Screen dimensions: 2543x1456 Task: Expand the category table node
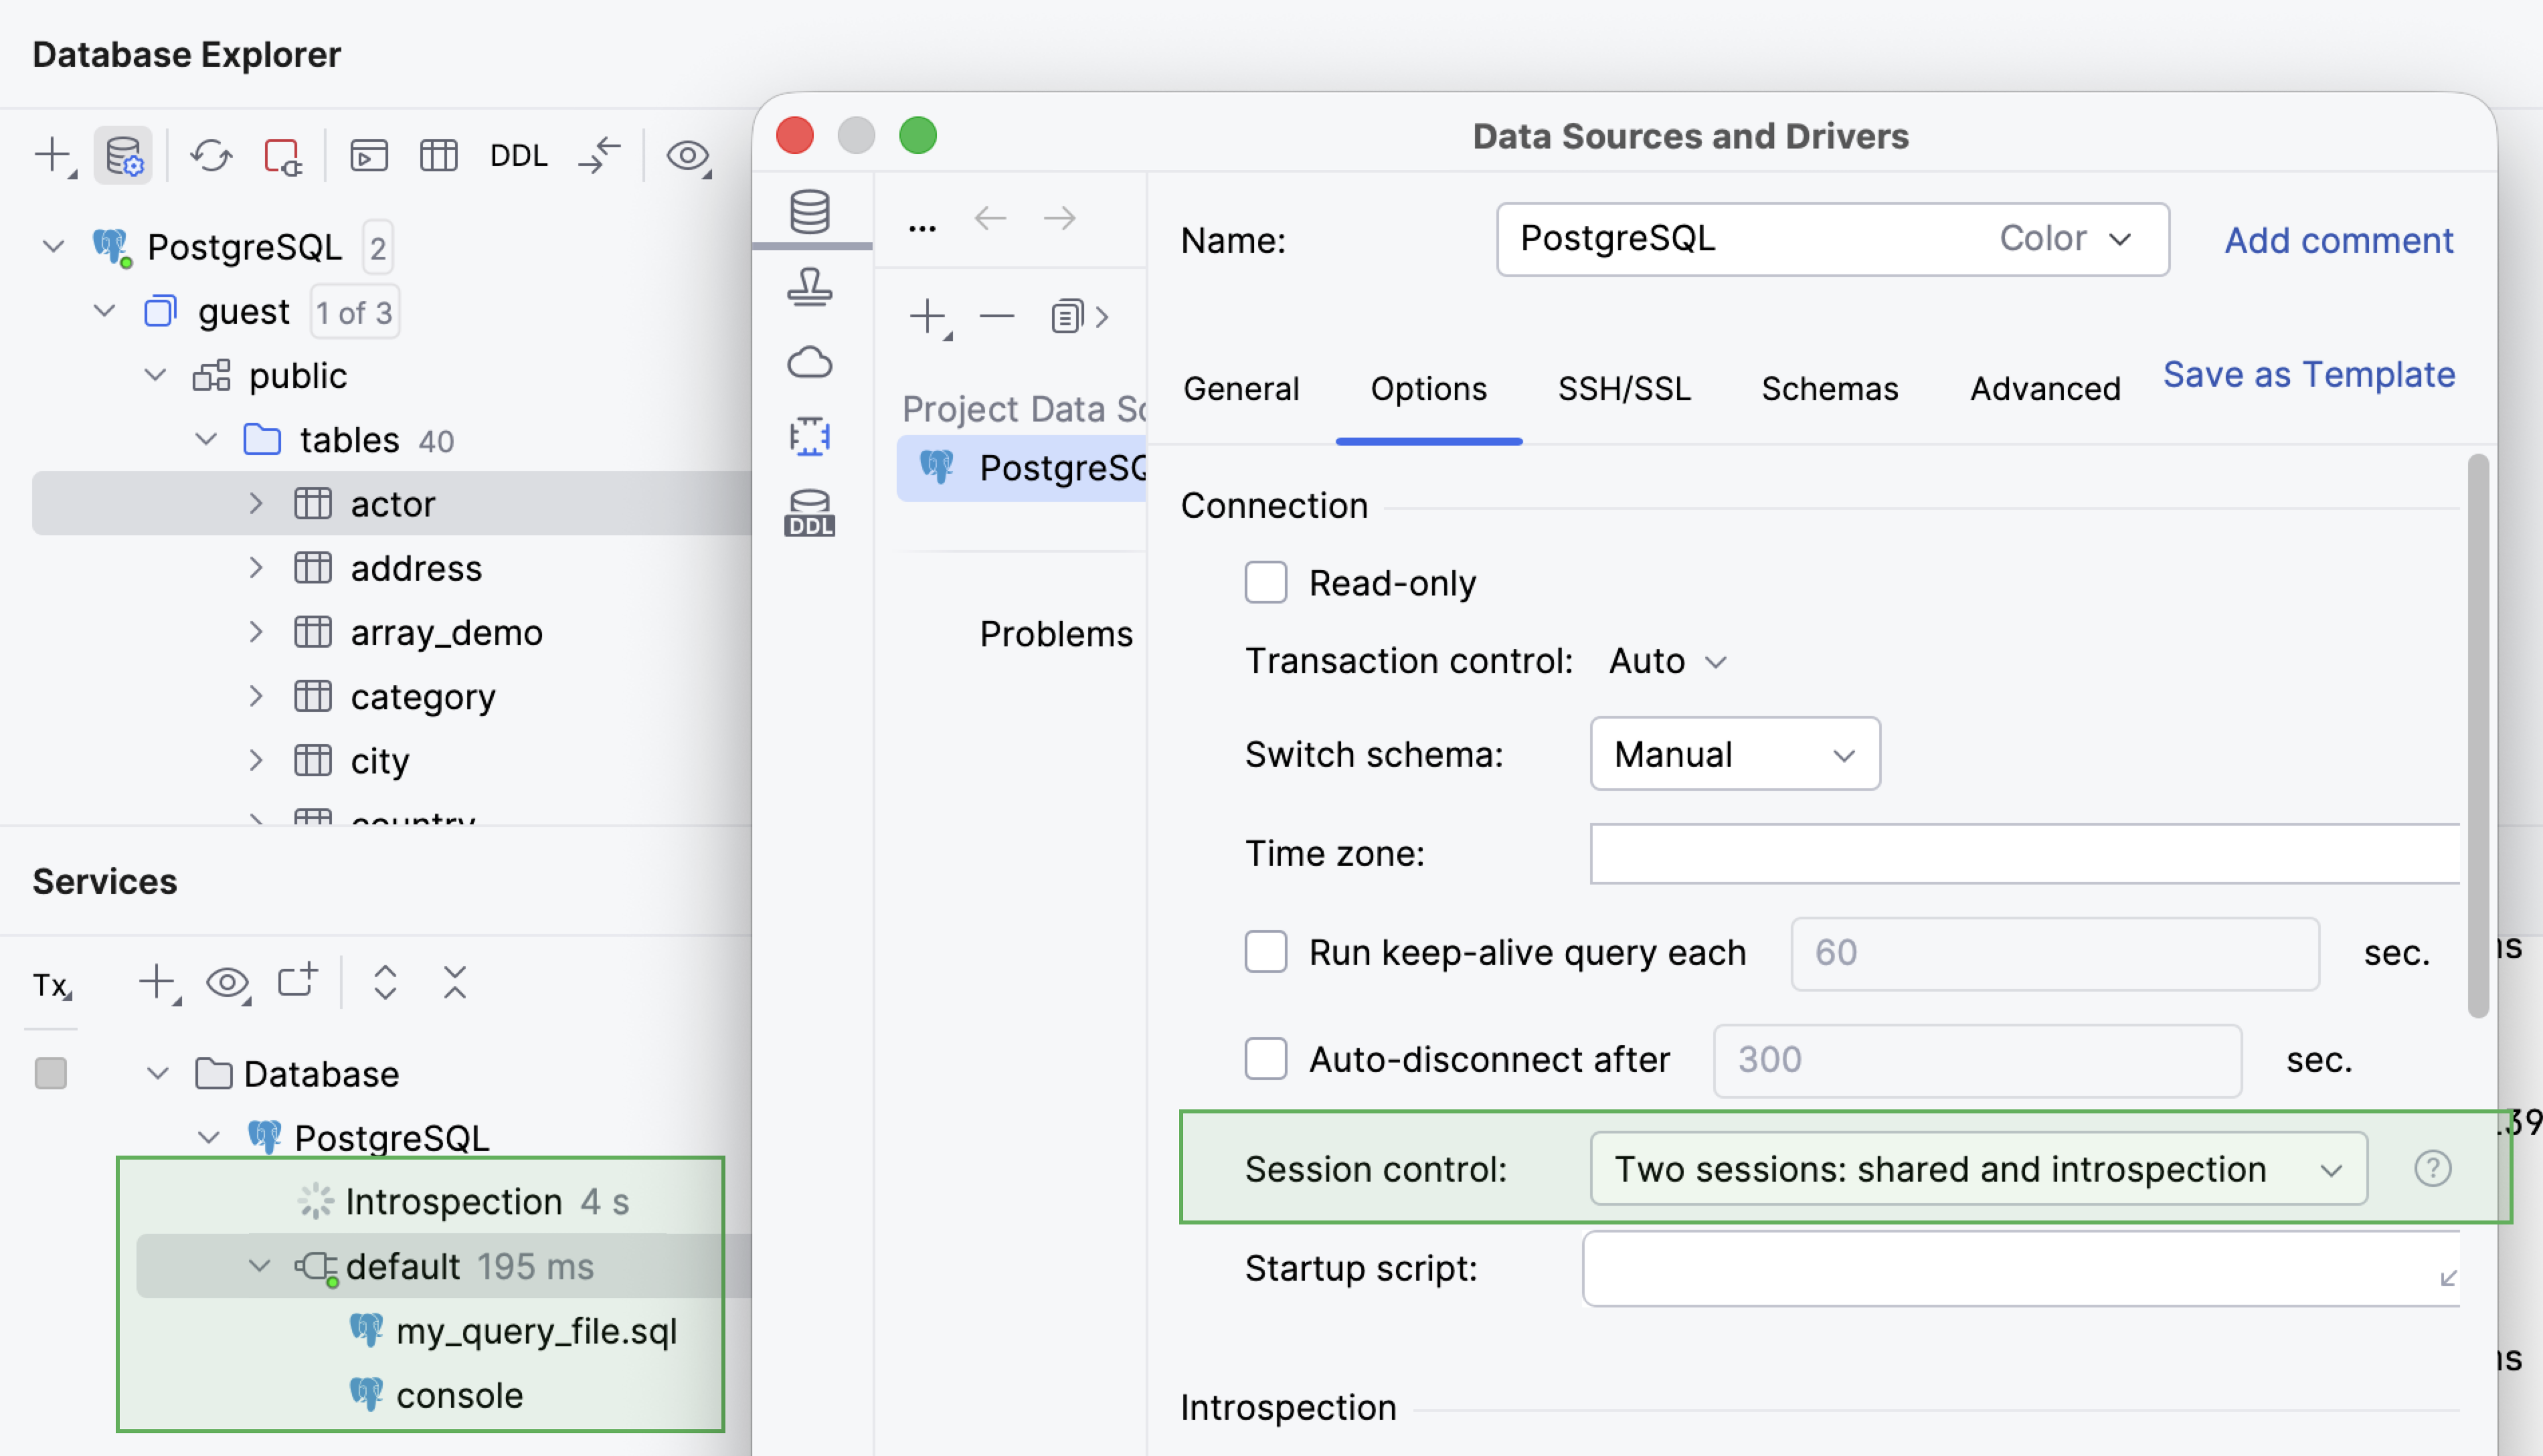(x=256, y=696)
